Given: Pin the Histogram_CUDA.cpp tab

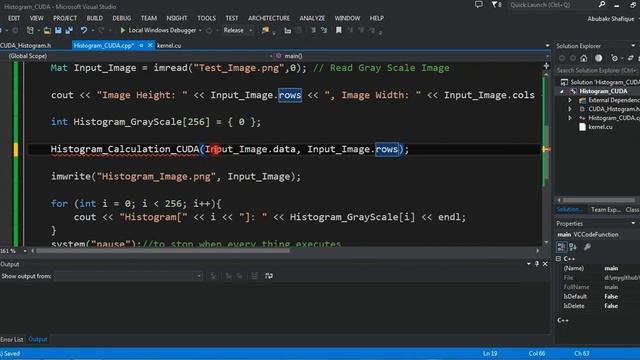Looking at the screenshot, I should [x=141, y=45].
